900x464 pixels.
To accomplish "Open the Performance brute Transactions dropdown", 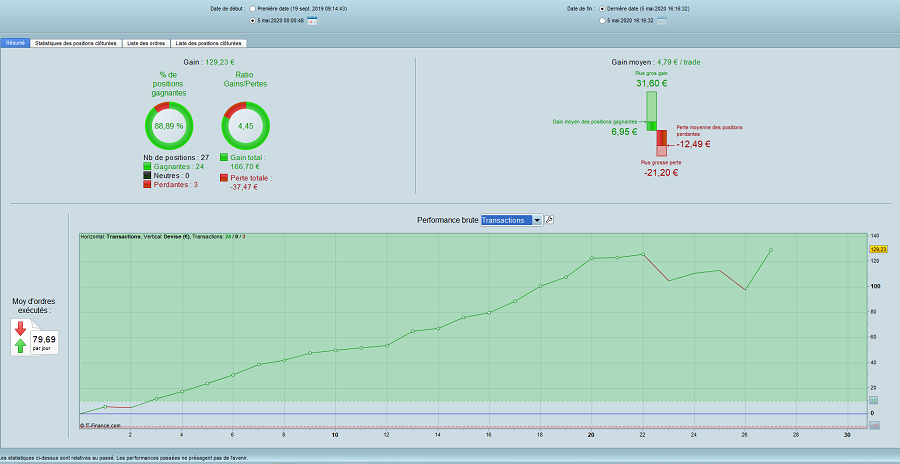I will pos(511,220).
